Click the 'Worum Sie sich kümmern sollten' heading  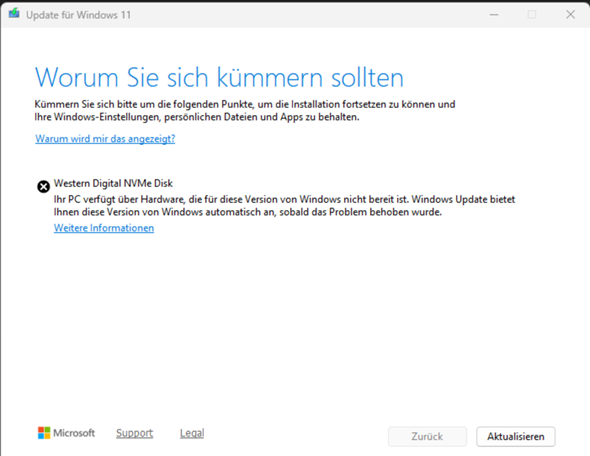(x=219, y=78)
